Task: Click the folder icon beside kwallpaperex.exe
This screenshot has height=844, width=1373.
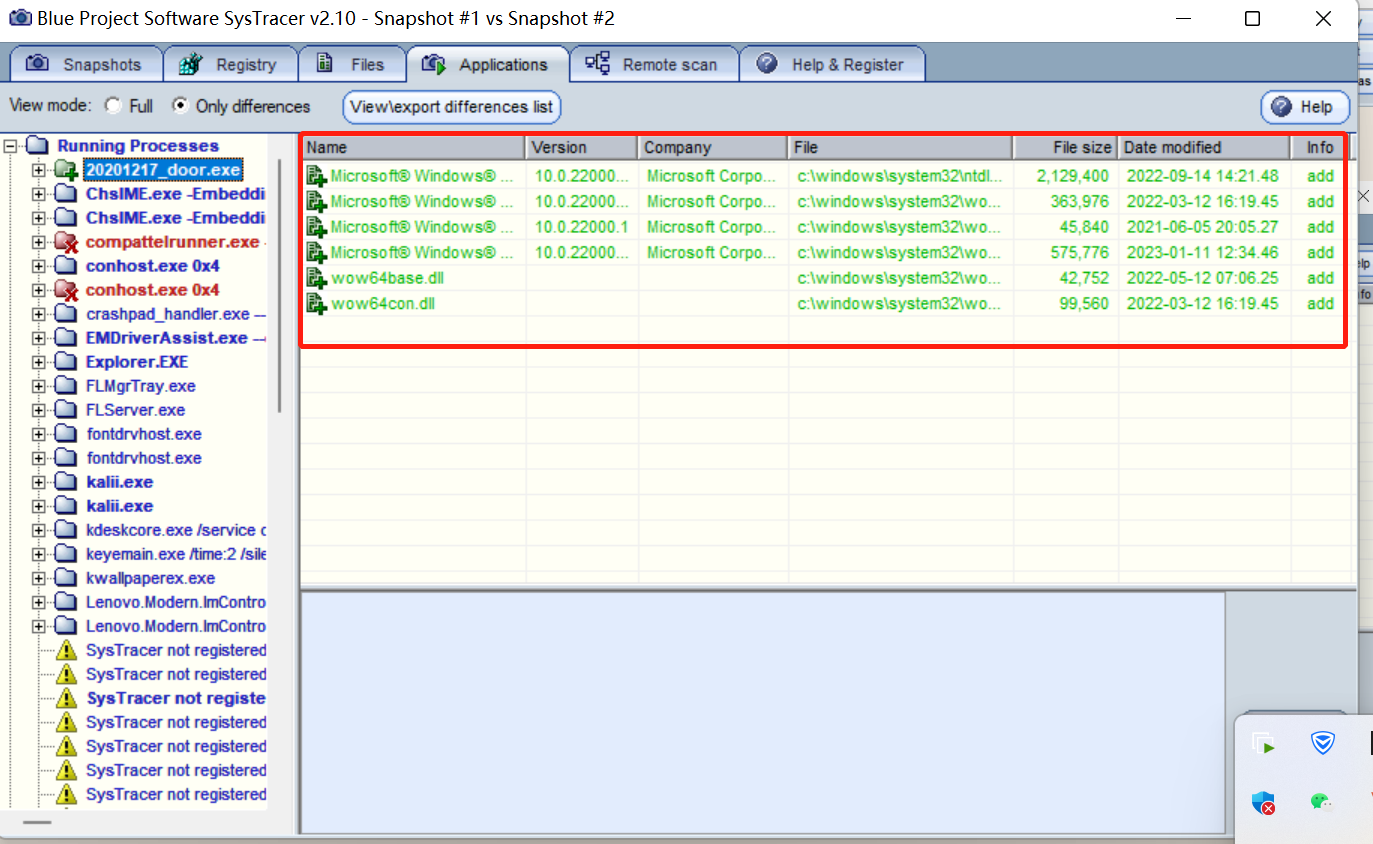Action: (x=66, y=578)
